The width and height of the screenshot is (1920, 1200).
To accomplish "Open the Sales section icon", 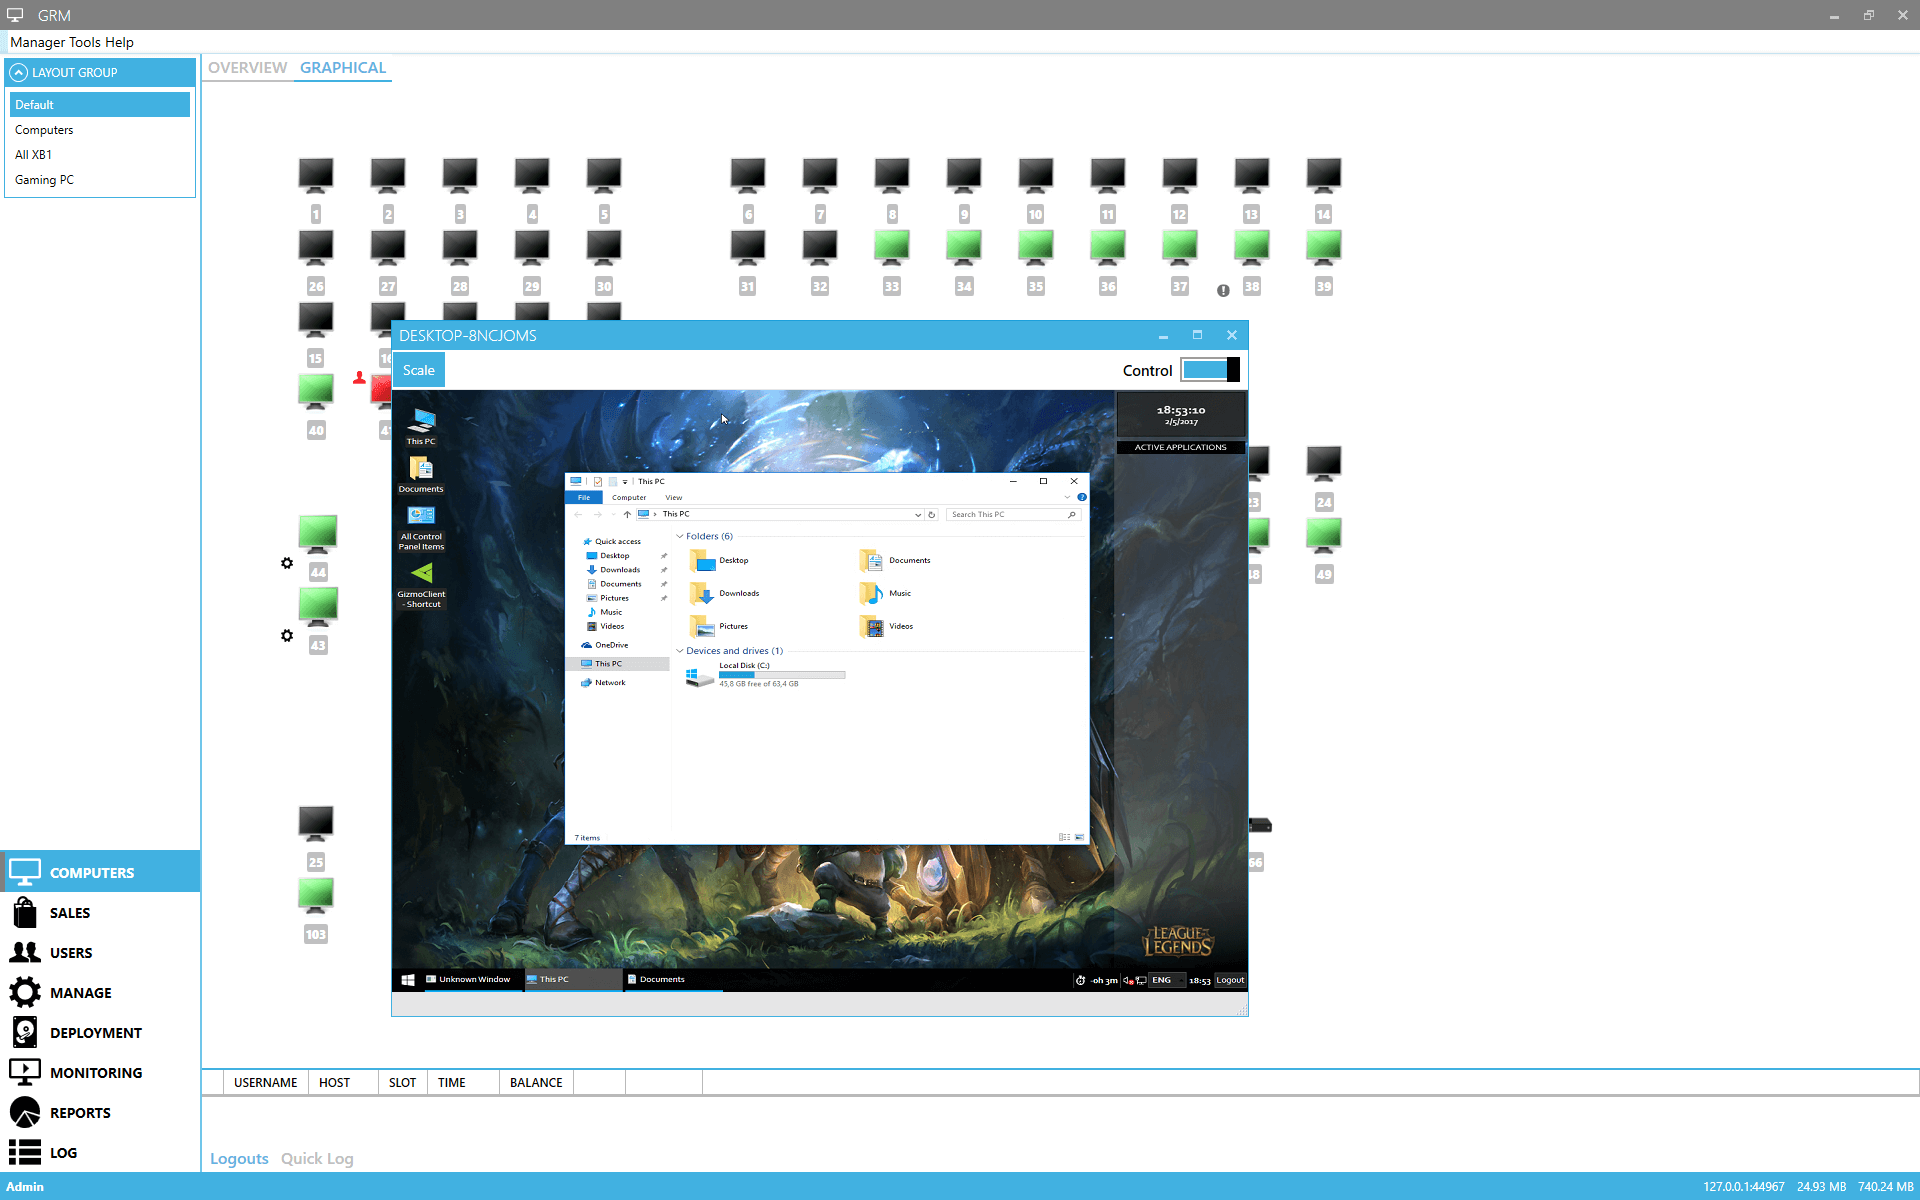I will [x=25, y=912].
